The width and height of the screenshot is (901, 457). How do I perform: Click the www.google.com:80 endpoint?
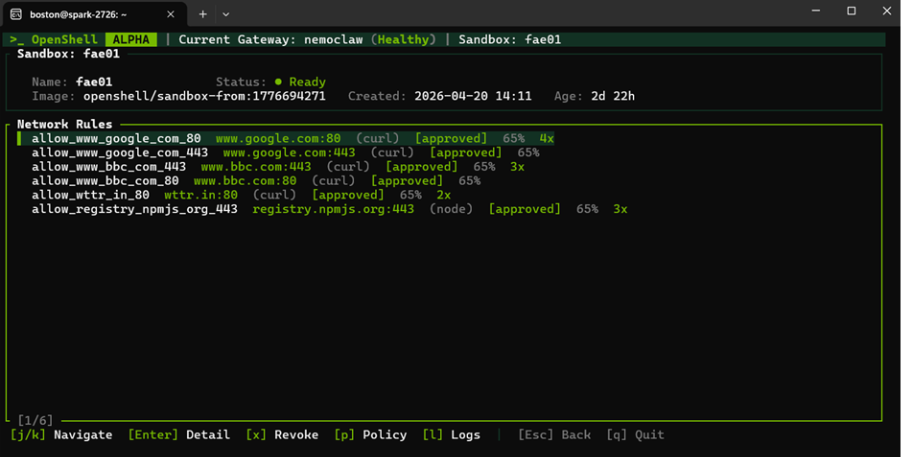click(x=278, y=139)
